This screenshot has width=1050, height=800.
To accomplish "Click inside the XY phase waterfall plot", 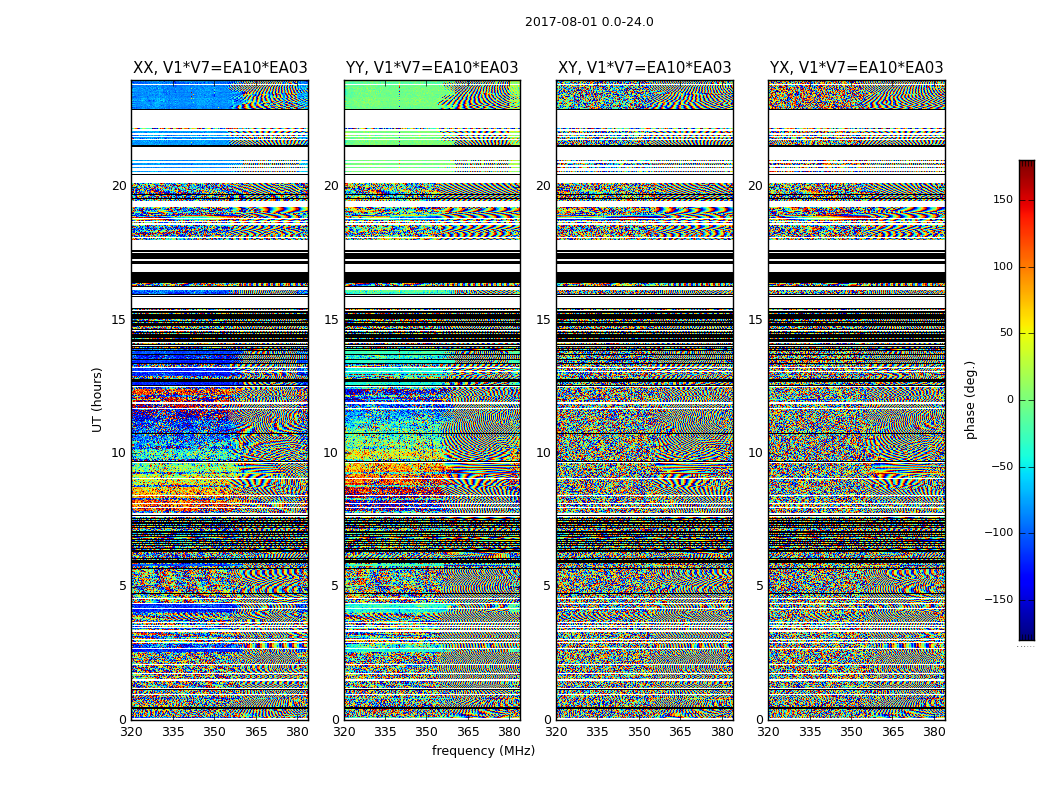I will tap(645, 400).
